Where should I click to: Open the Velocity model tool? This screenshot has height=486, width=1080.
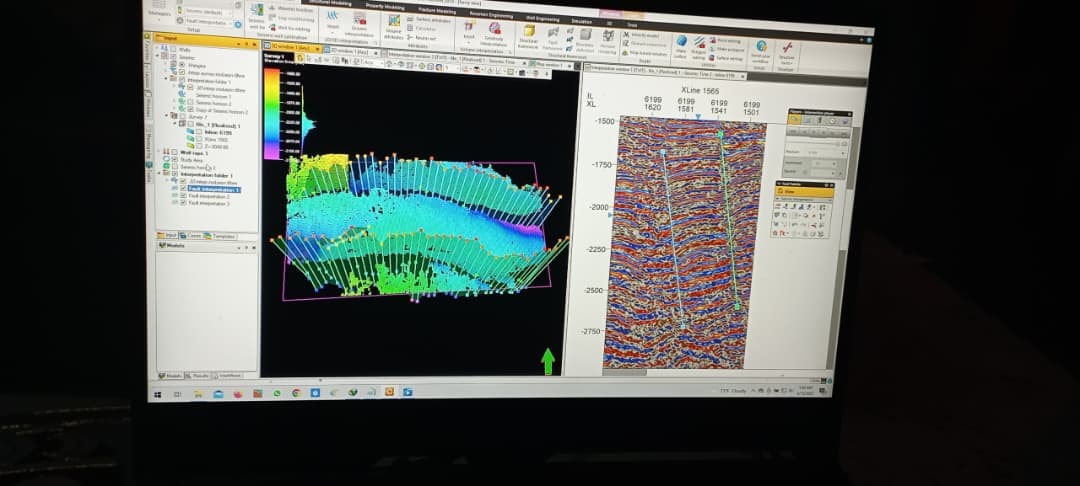[641, 35]
